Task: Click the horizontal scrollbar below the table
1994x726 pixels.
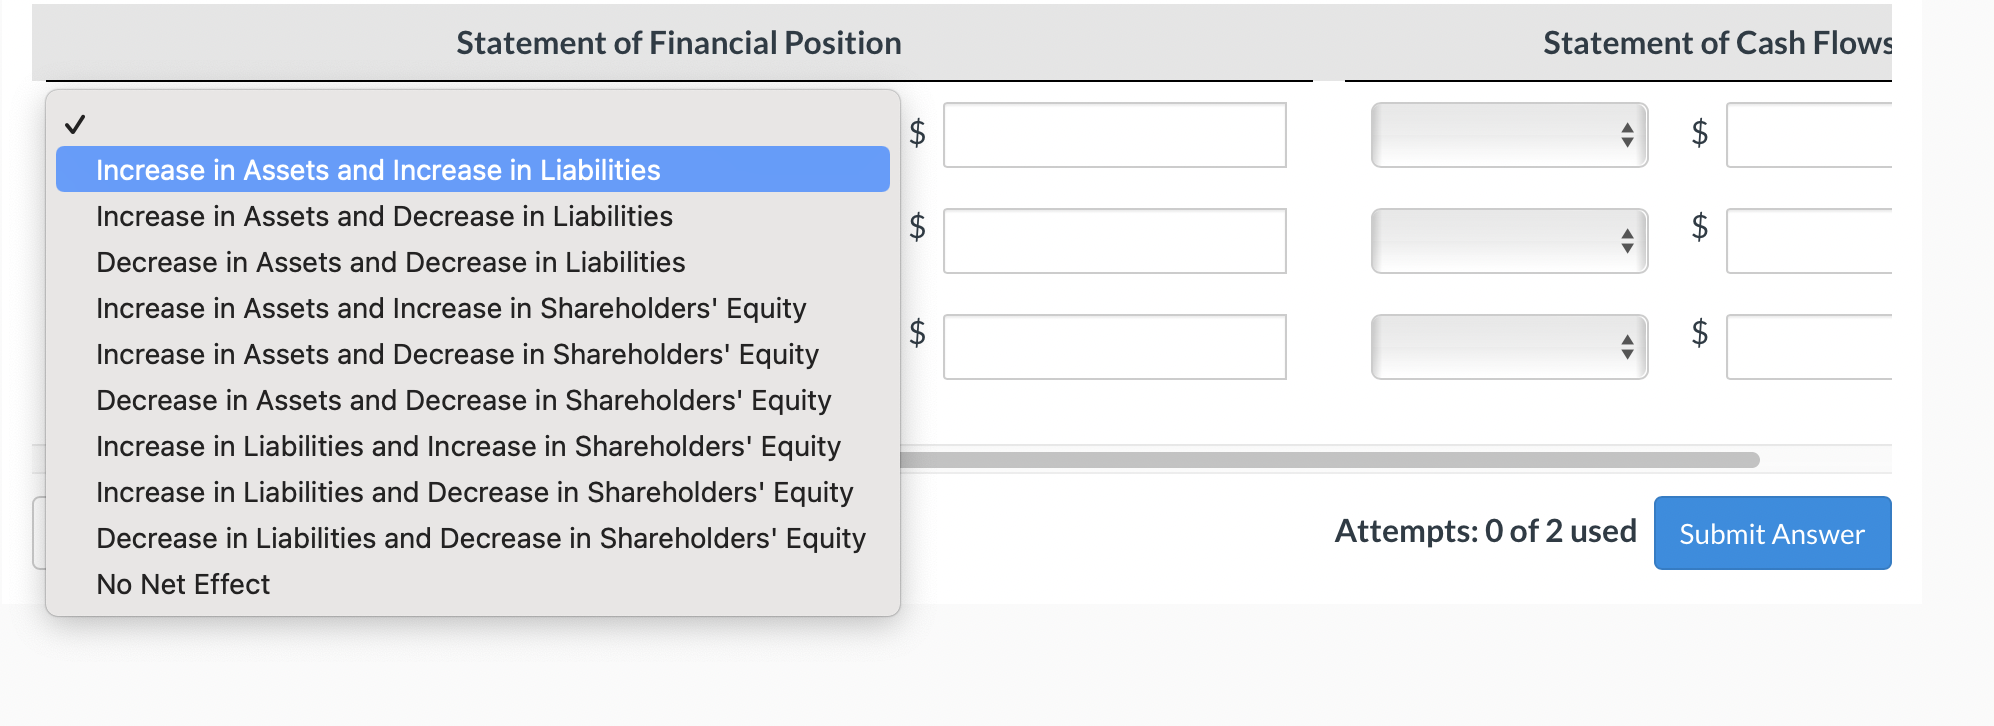Action: 1330,458
